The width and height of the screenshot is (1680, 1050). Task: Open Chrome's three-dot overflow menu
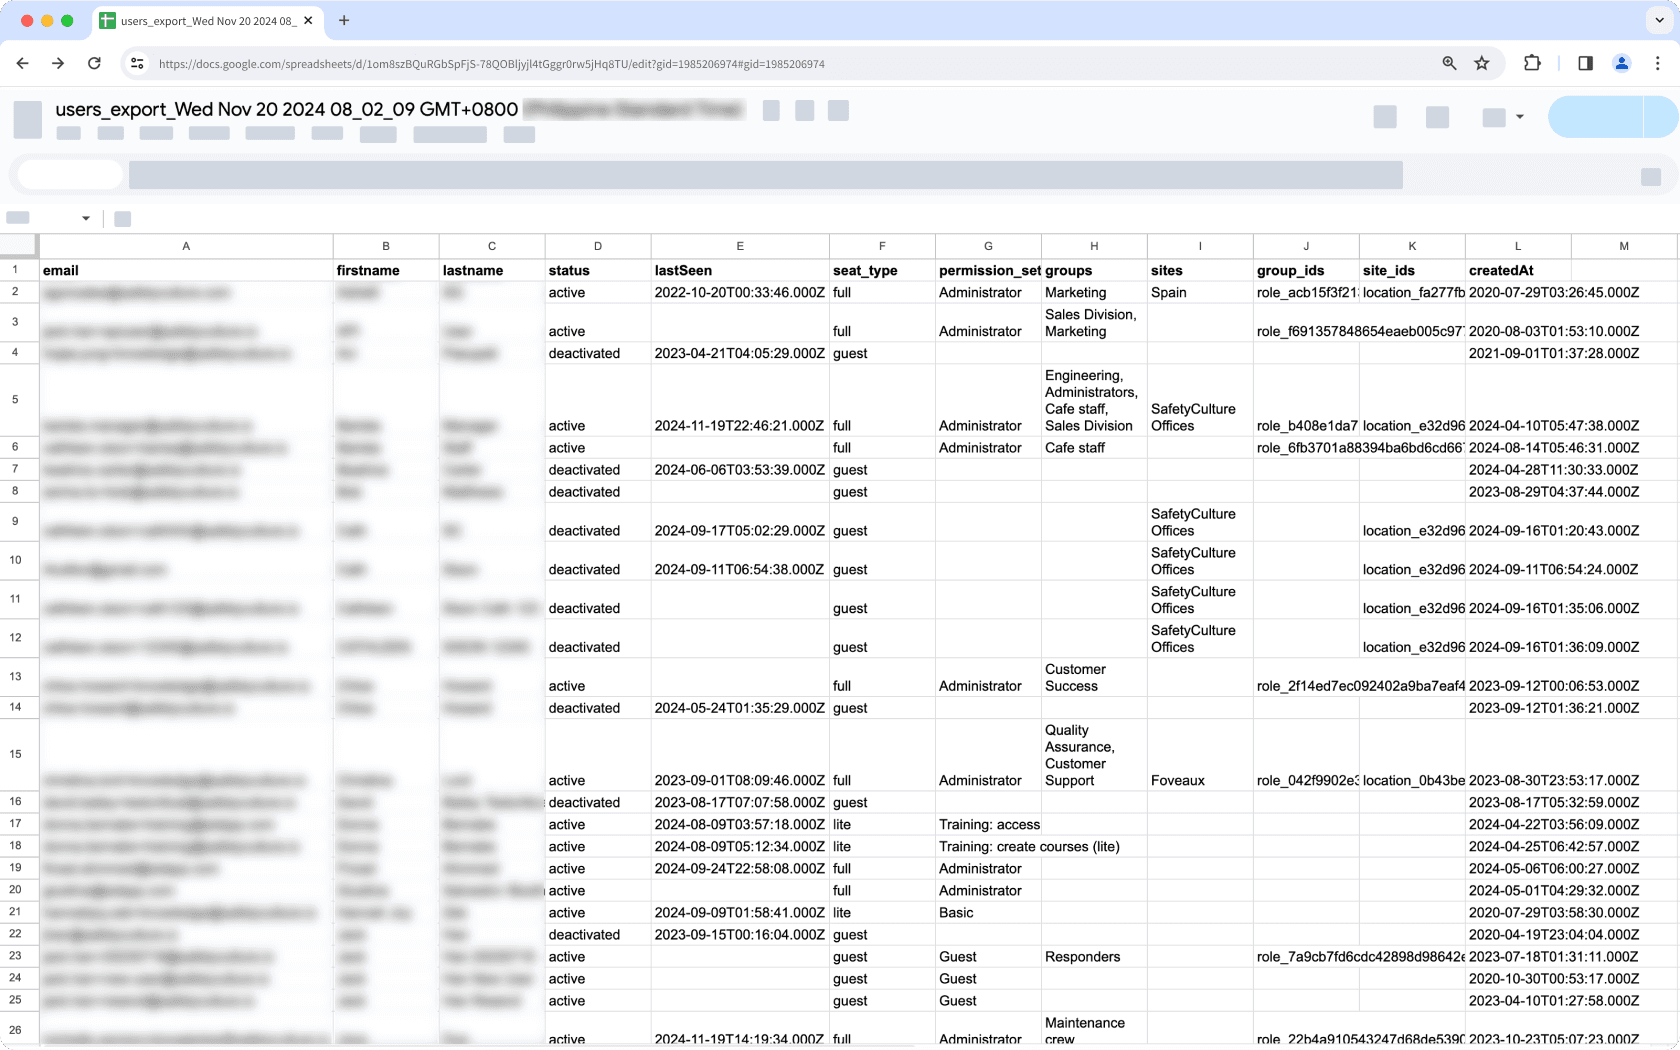point(1658,63)
